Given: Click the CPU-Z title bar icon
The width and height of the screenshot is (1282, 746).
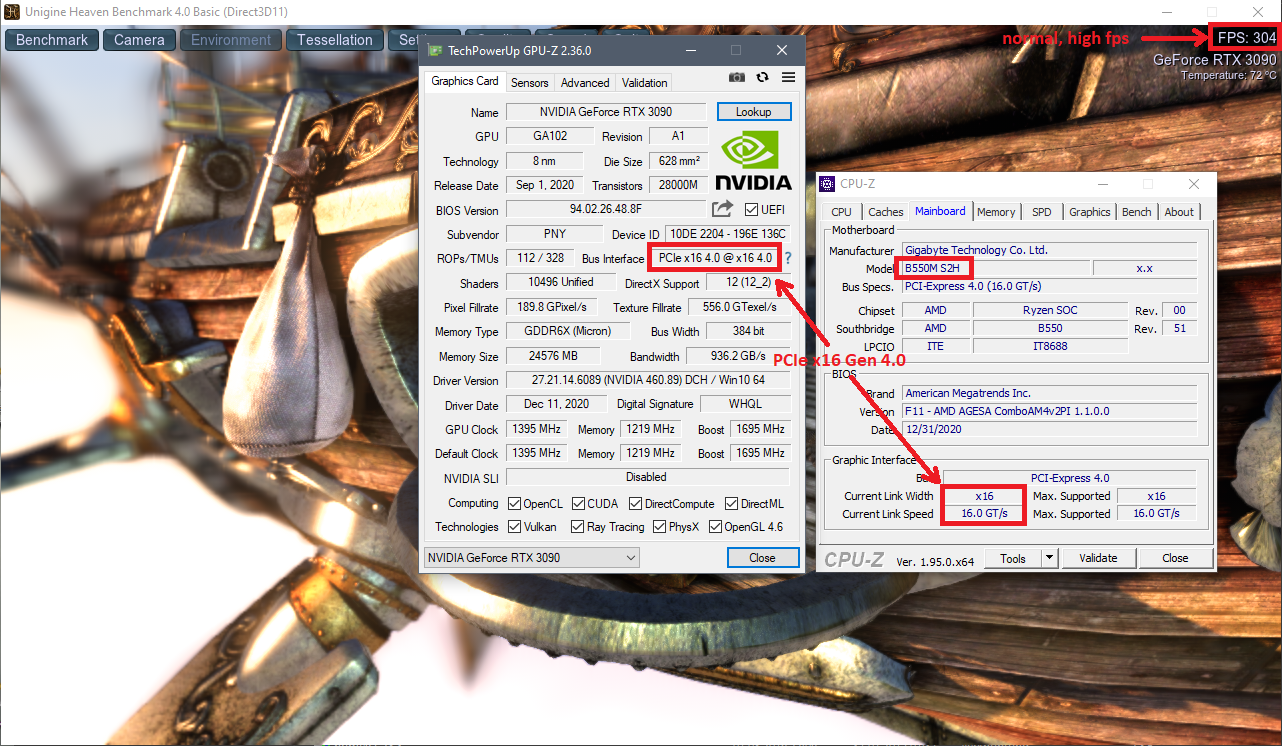Looking at the screenshot, I should click(827, 183).
